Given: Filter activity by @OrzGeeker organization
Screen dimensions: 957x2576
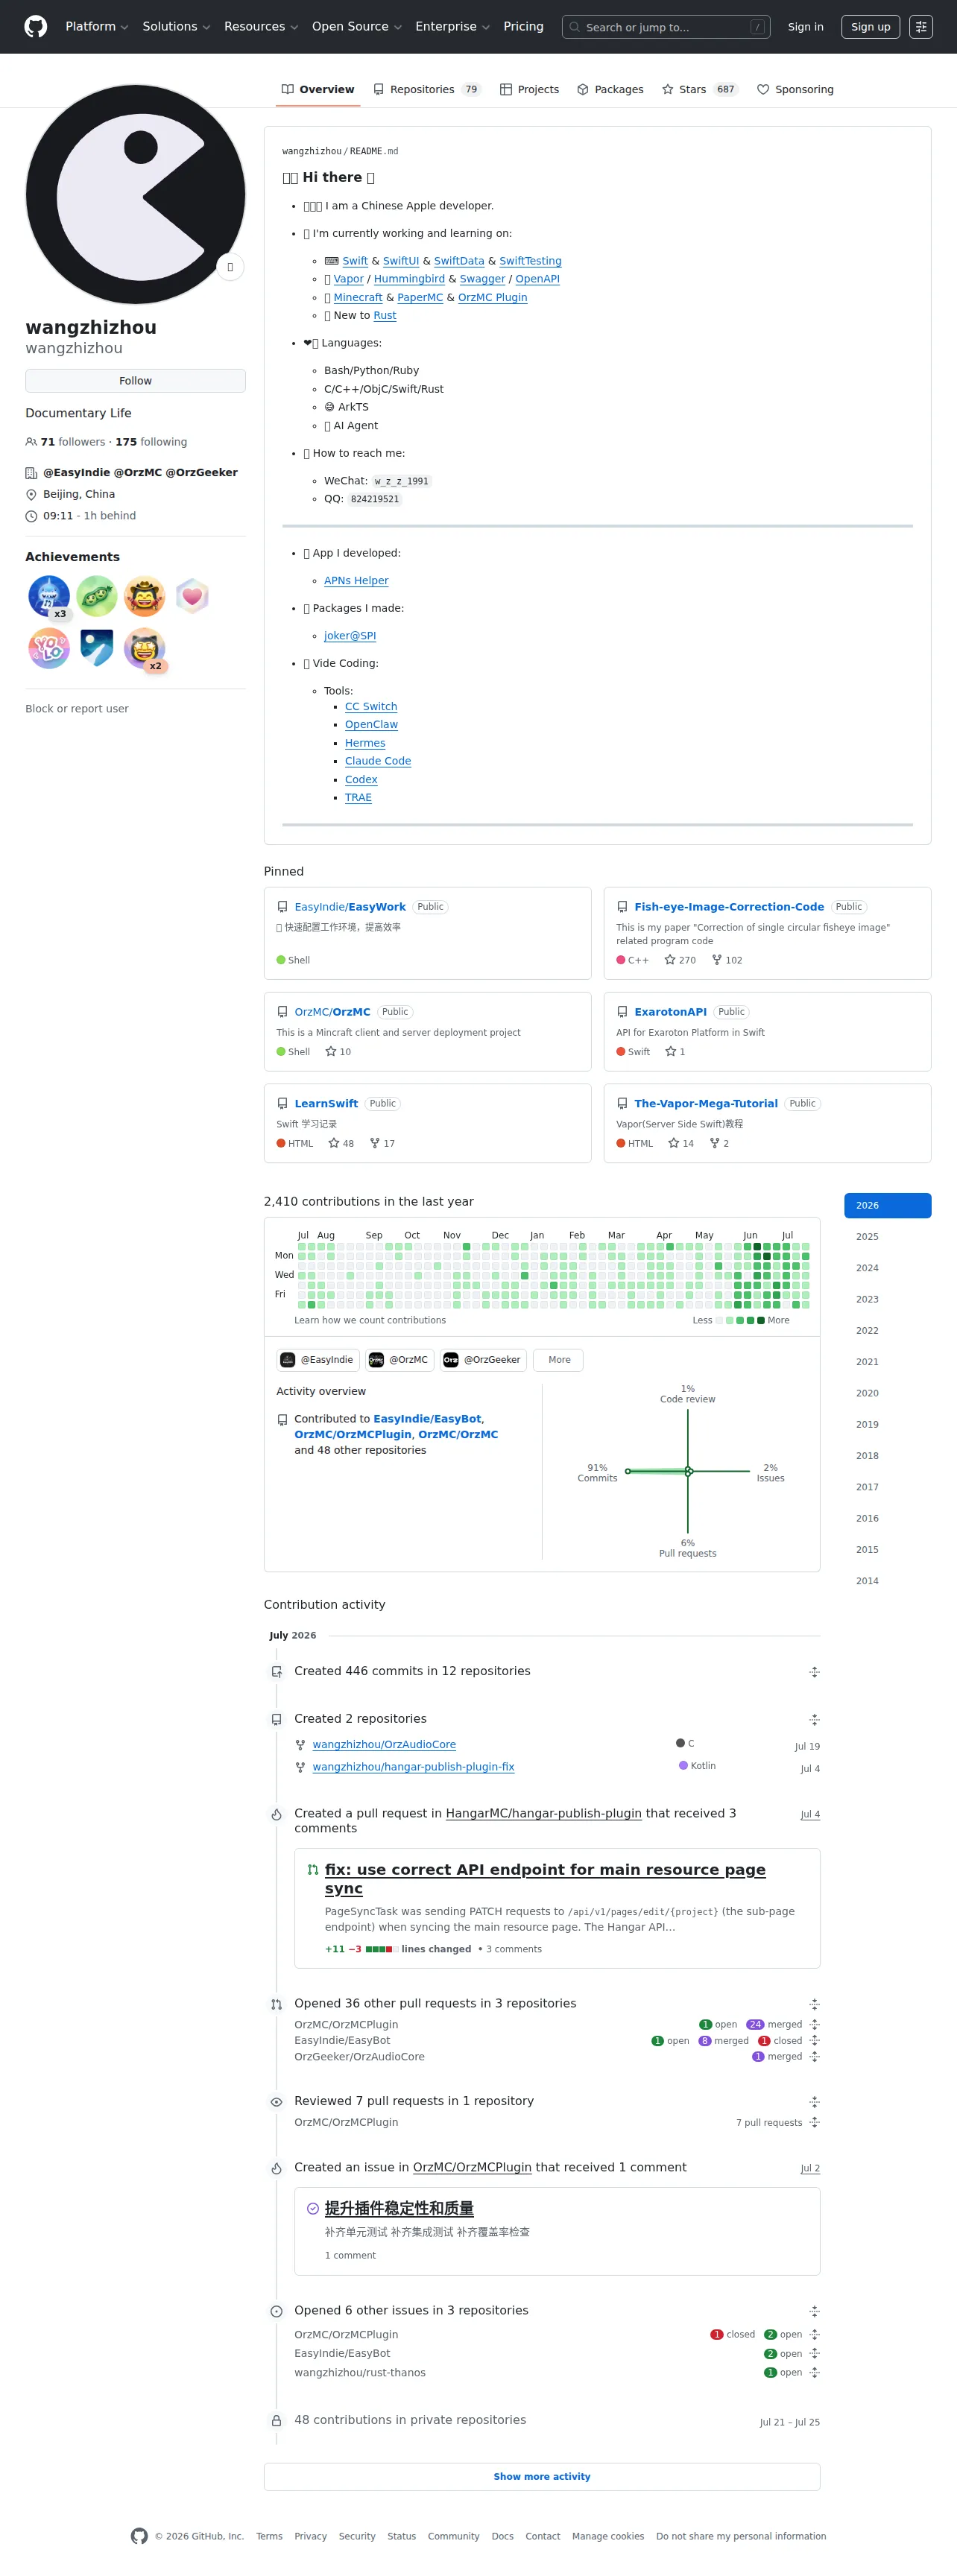Looking at the screenshot, I should (483, 1360).
